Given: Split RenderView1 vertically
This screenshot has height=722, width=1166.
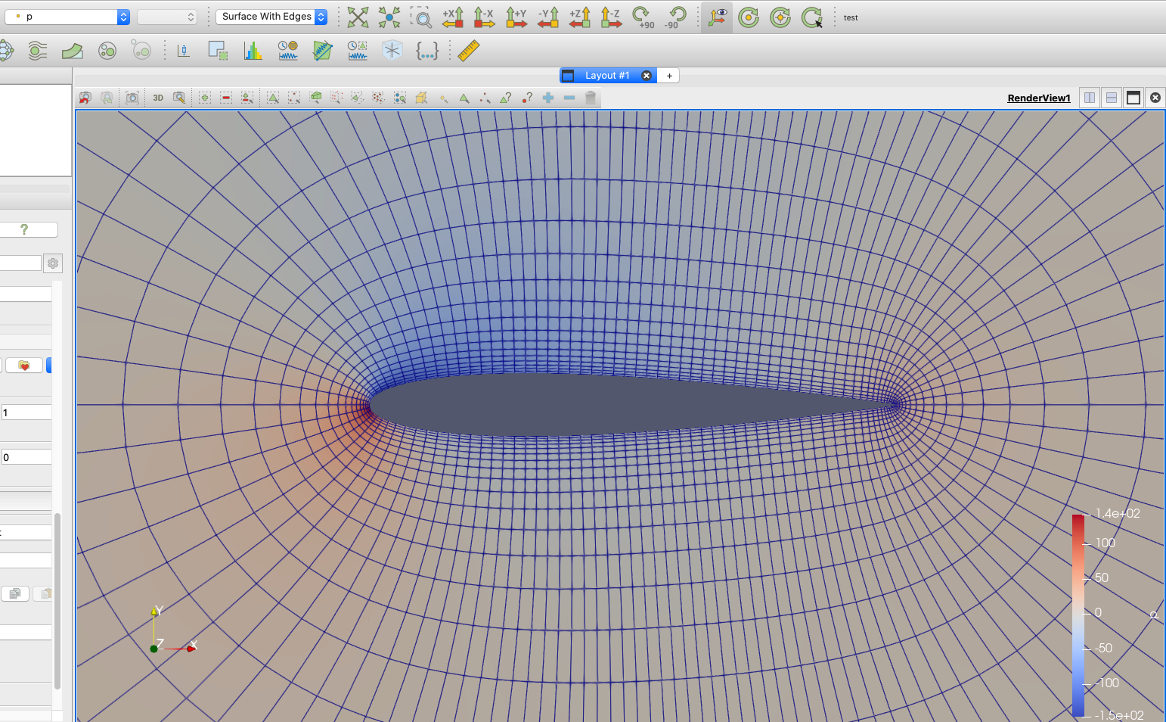Looking at the screenshot, I should pyautogui.click(x=1112, y=97).
